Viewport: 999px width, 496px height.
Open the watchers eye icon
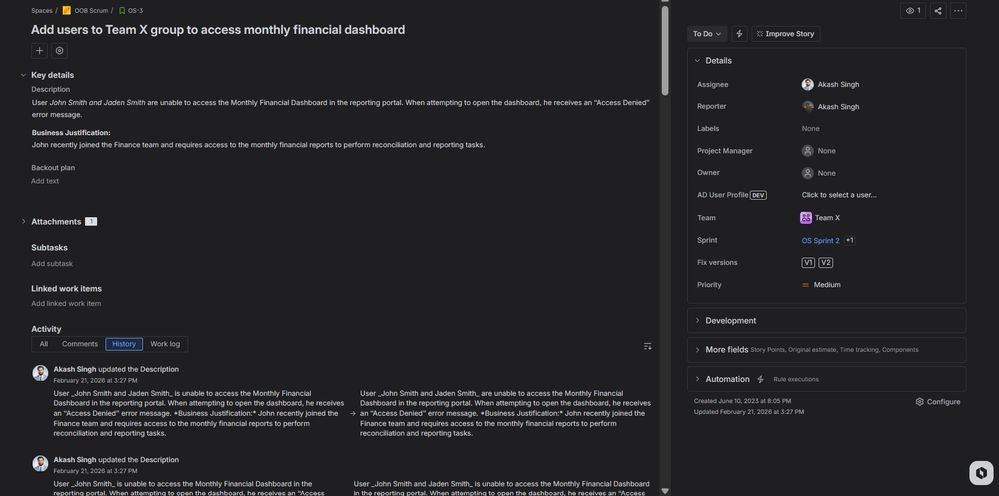913,11
